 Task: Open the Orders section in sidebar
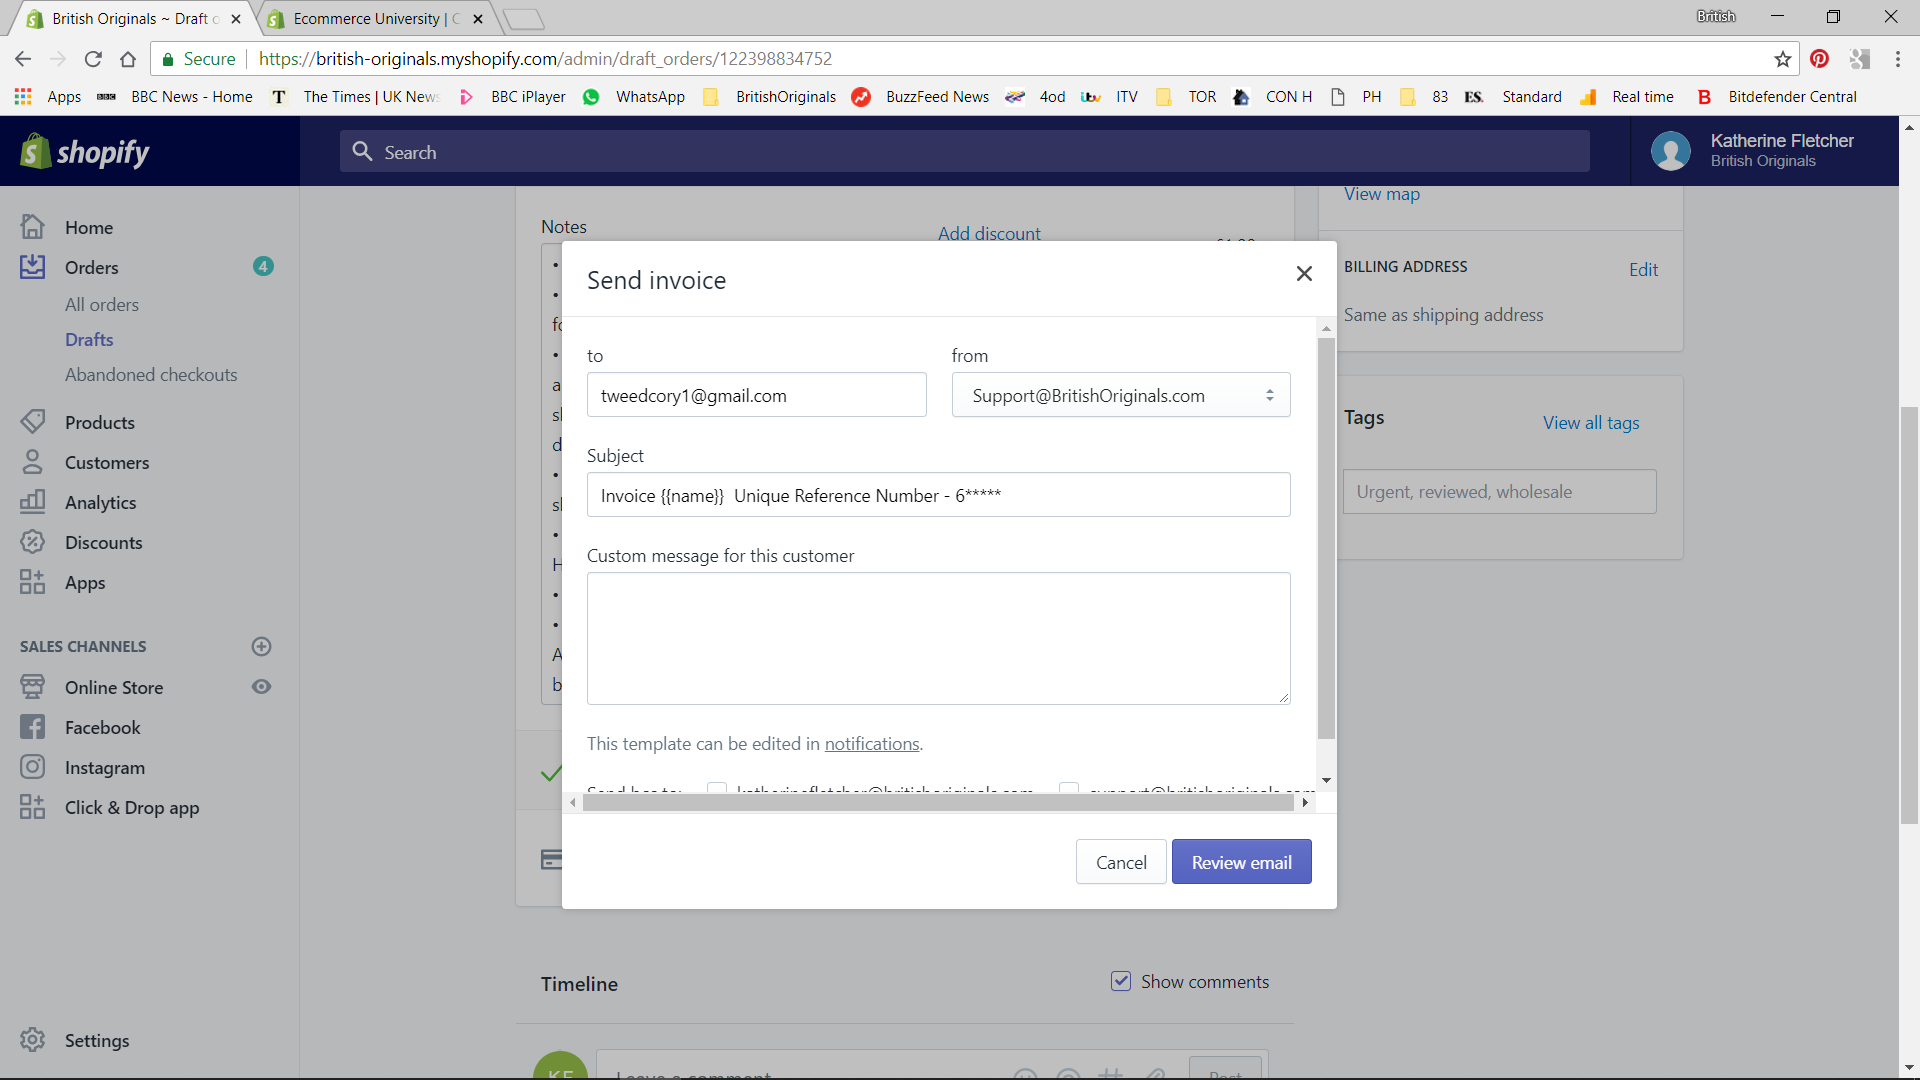[90, 266]
